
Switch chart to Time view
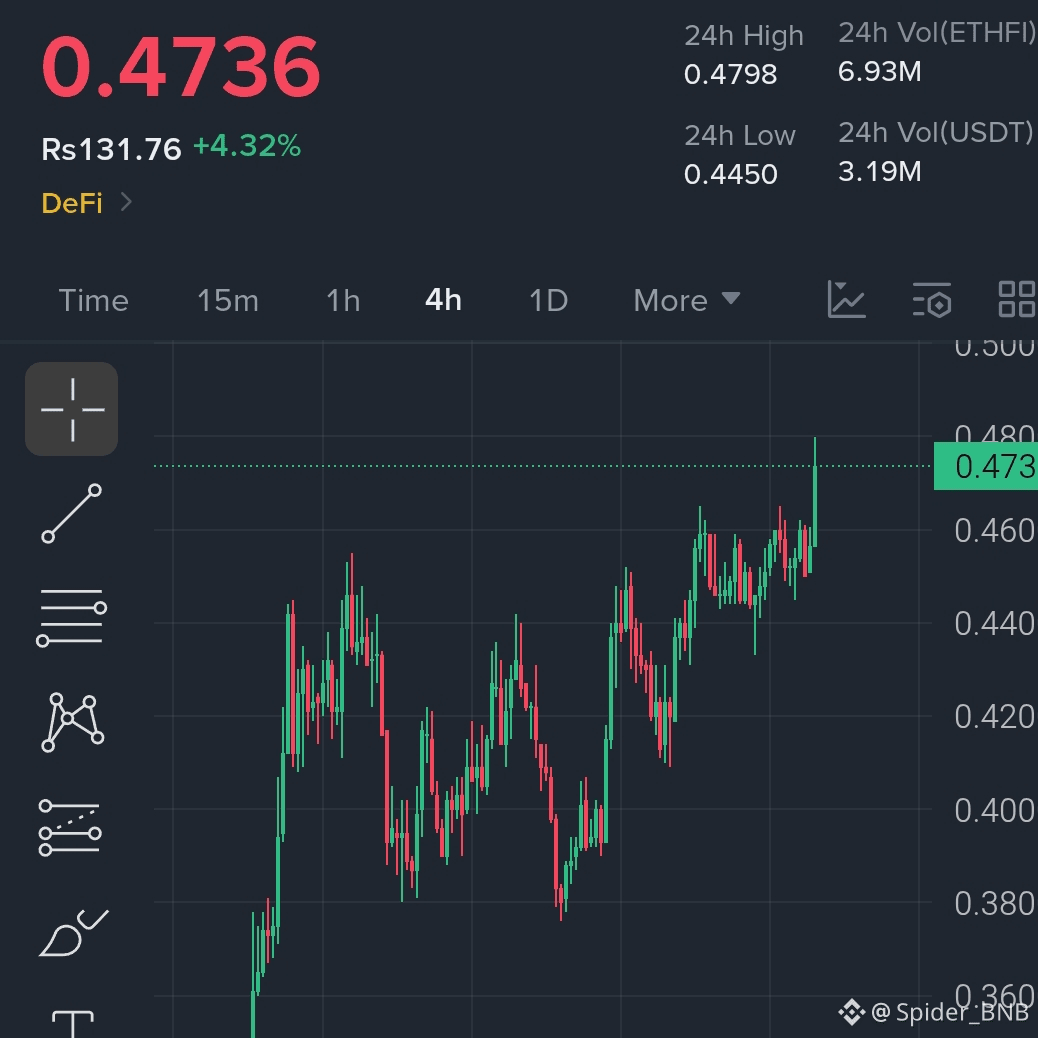point(93,301)
